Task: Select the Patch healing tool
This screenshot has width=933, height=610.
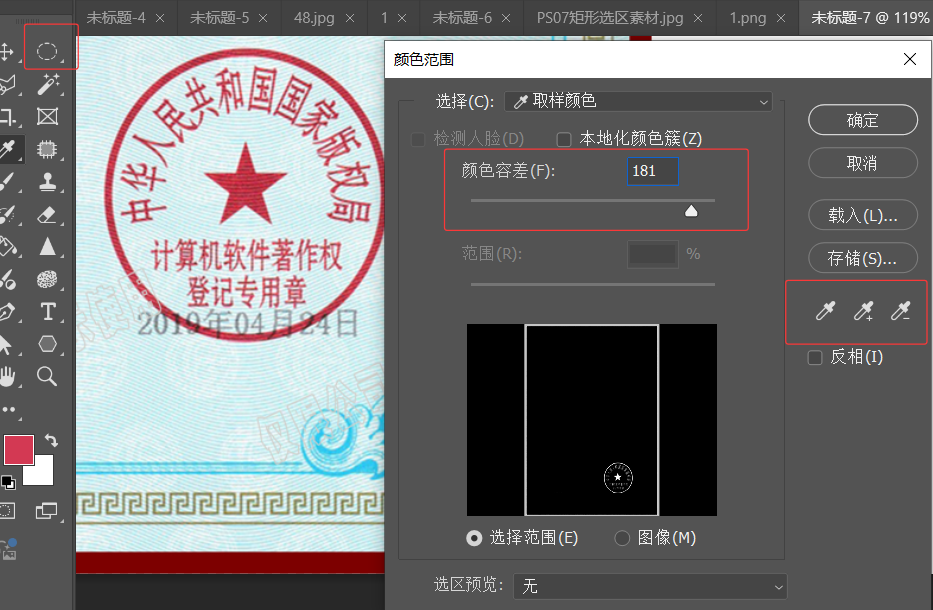Action: pyautogui.click(x=47, y=149)
